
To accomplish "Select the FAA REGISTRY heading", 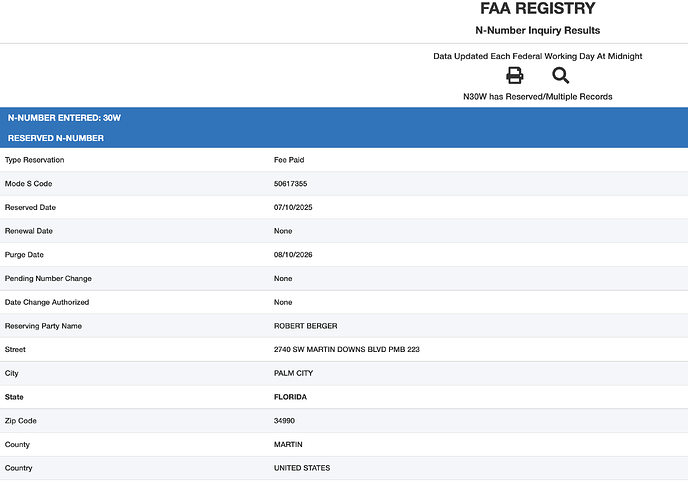I will click(538, 8).
